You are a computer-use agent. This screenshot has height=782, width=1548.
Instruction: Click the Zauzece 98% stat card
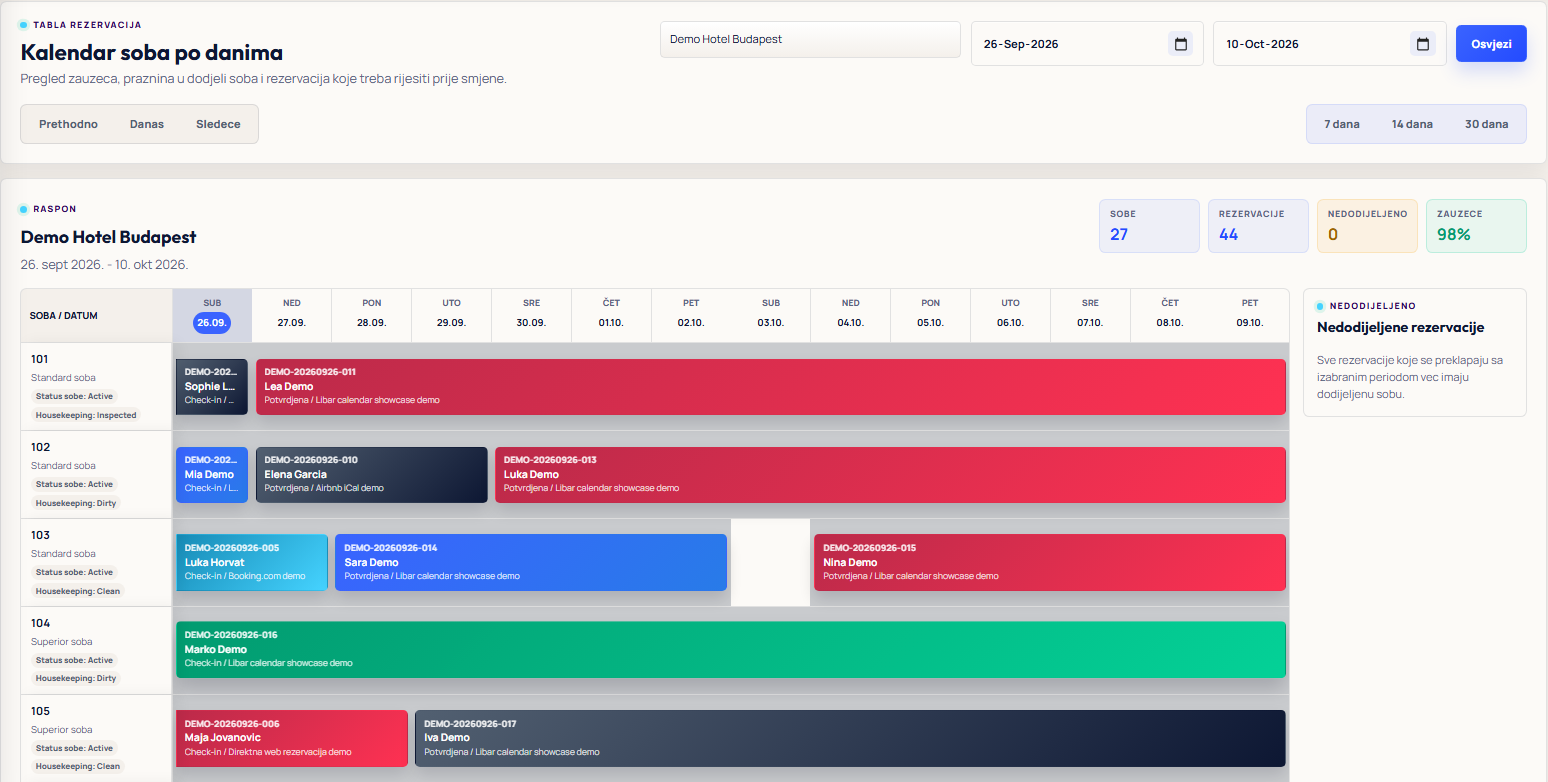(x=1476, y=226)
